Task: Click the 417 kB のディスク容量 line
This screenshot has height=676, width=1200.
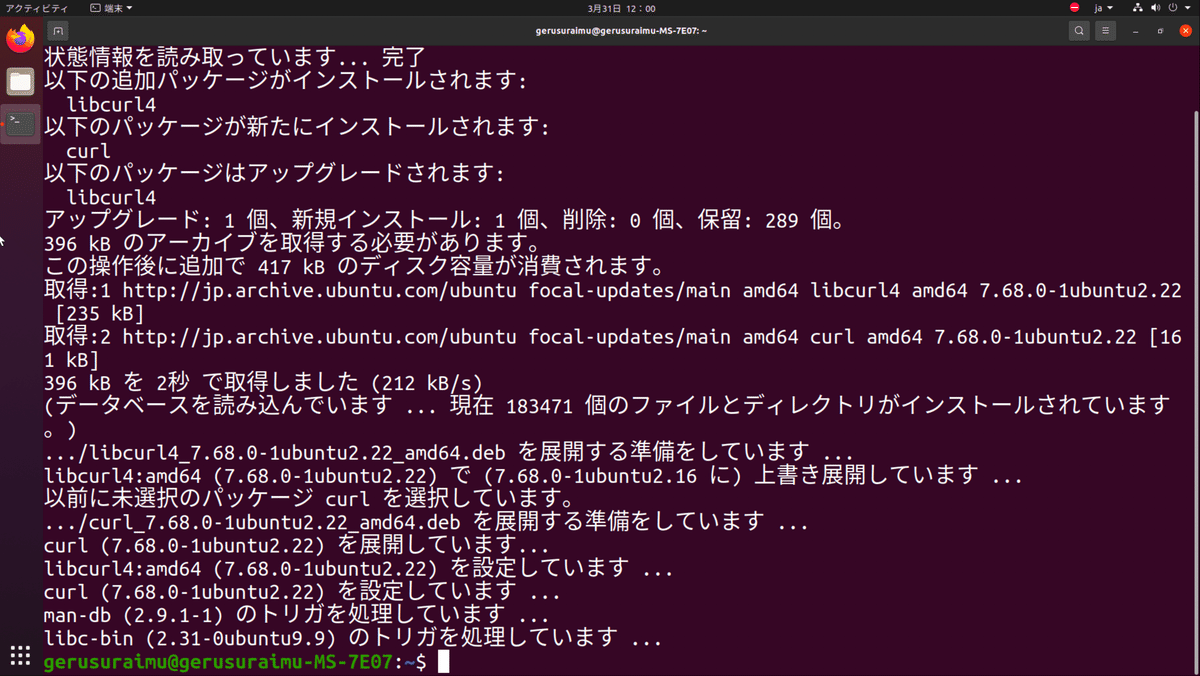Action: (x=355, y=268)
